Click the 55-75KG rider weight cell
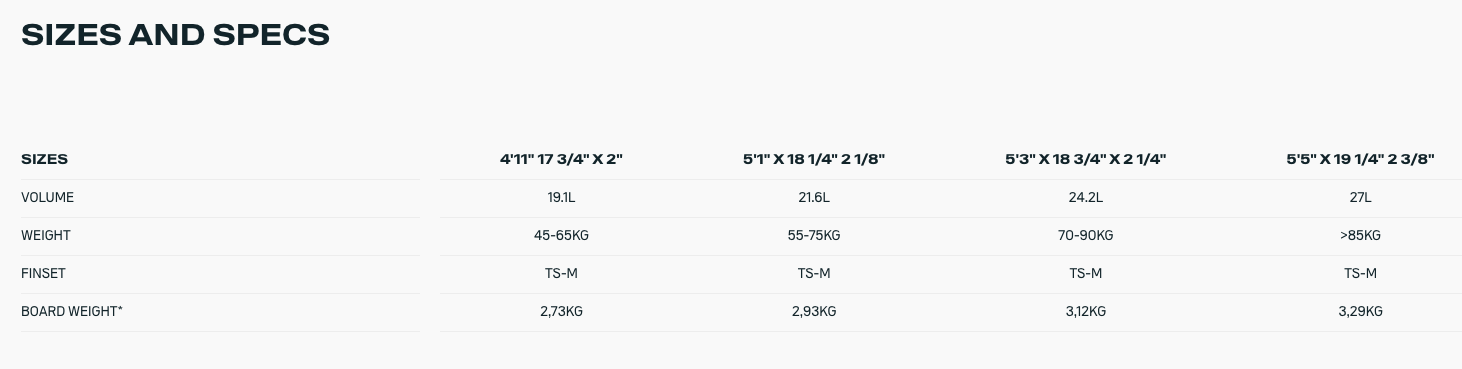Viewport: 1462px width, 369px height. 814,235
